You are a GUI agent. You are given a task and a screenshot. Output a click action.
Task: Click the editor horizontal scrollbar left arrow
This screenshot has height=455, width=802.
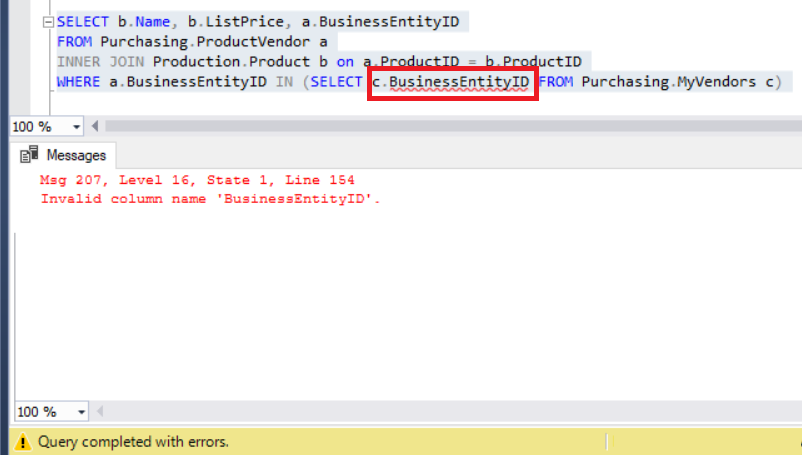click(95, 126)
